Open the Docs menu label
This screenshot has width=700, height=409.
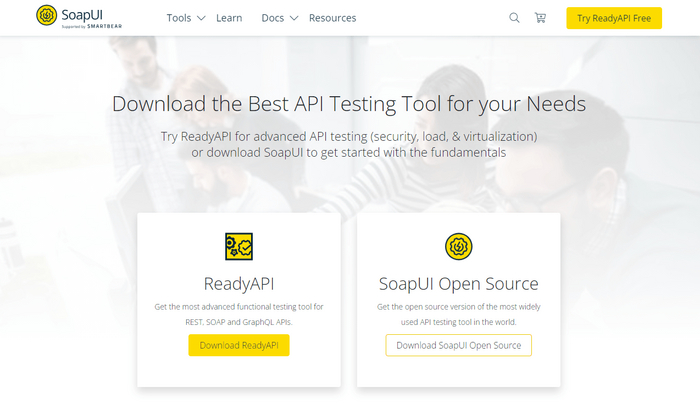[272, 18]
